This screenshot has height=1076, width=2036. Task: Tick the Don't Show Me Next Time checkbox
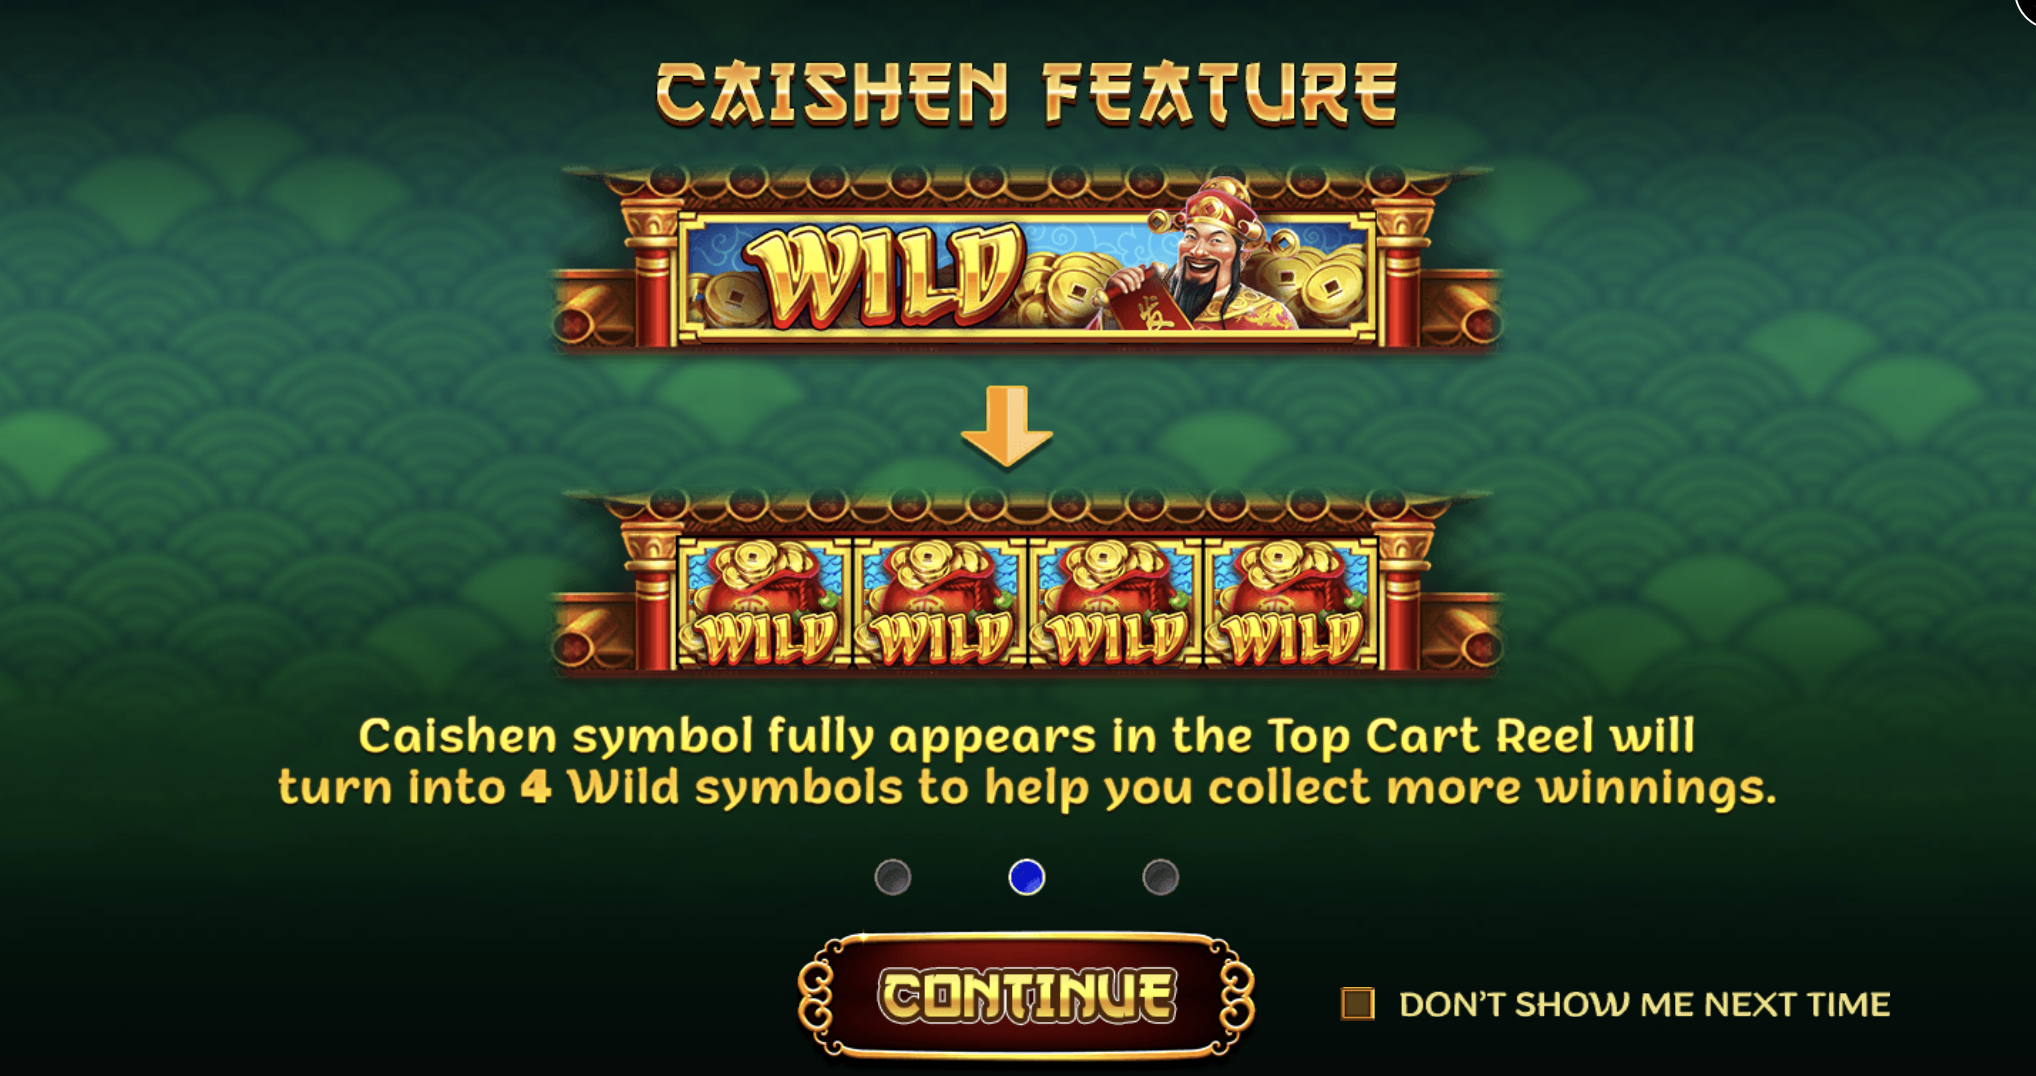pos(1357,1003)
